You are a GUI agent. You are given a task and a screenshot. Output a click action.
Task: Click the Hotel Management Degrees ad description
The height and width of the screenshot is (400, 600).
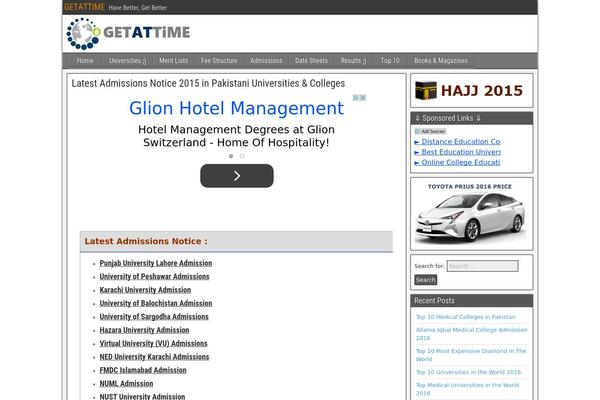coord(236,136)
